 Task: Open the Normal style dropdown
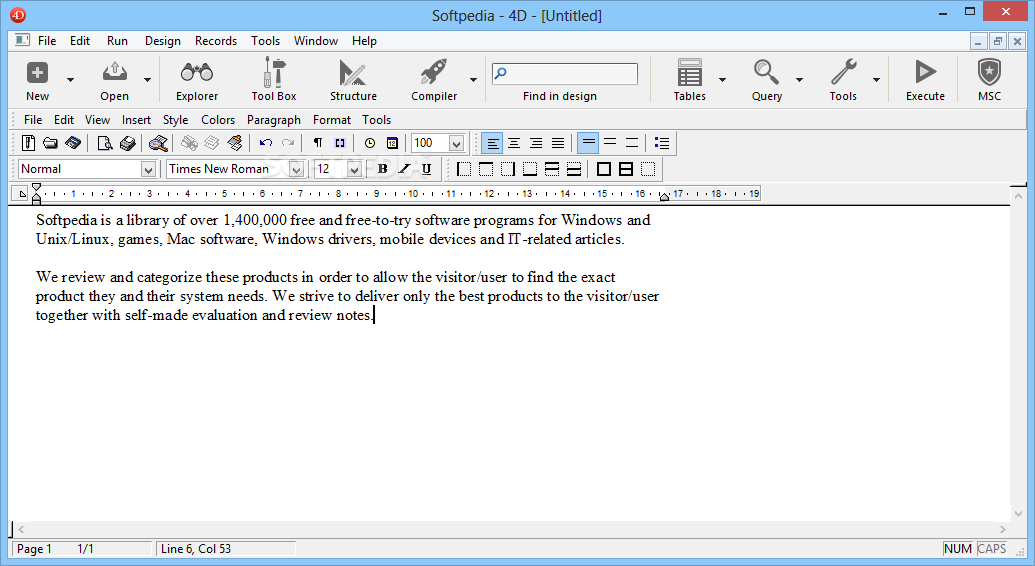click(148, 170)
